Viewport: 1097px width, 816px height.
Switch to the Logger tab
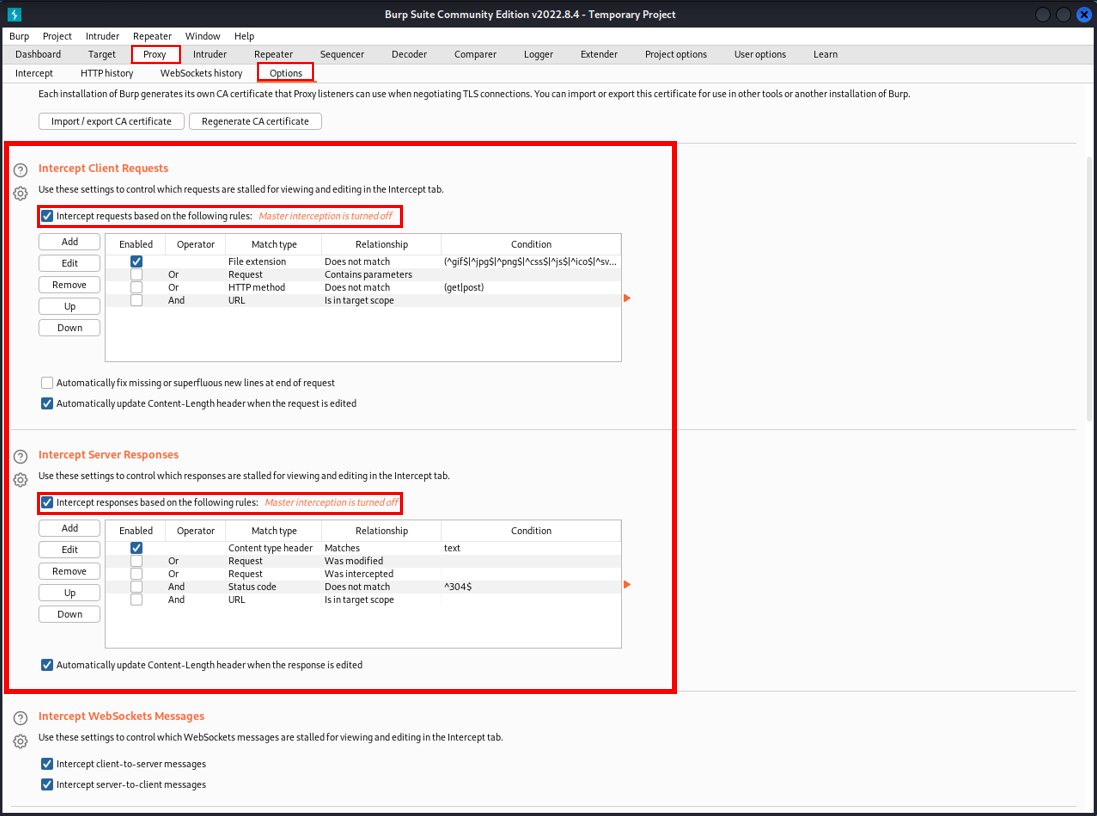[x=538, y=54]
